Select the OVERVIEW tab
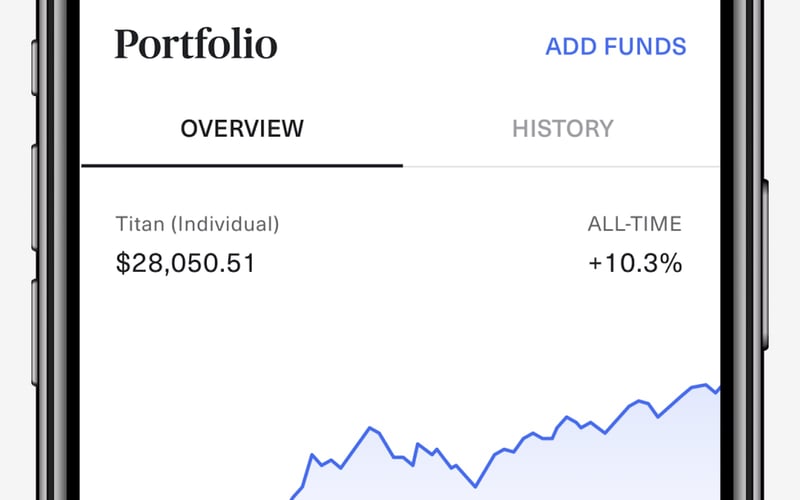This screenshot has width=800, height=500. [x=242, y=129]
